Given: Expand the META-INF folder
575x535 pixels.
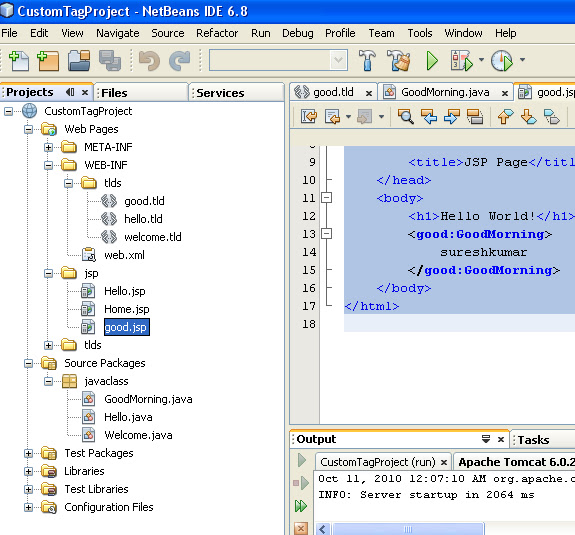Looking at the screenshot, I should (x=48, y=147).
